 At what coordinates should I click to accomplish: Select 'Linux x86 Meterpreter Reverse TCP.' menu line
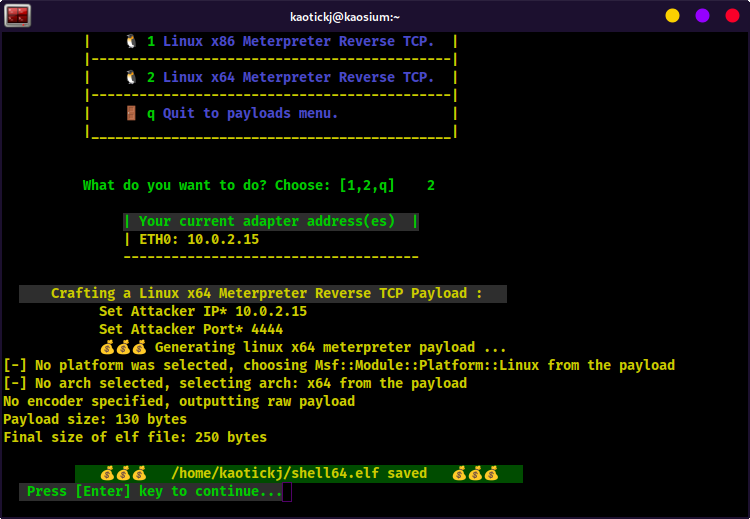(298, 41)
